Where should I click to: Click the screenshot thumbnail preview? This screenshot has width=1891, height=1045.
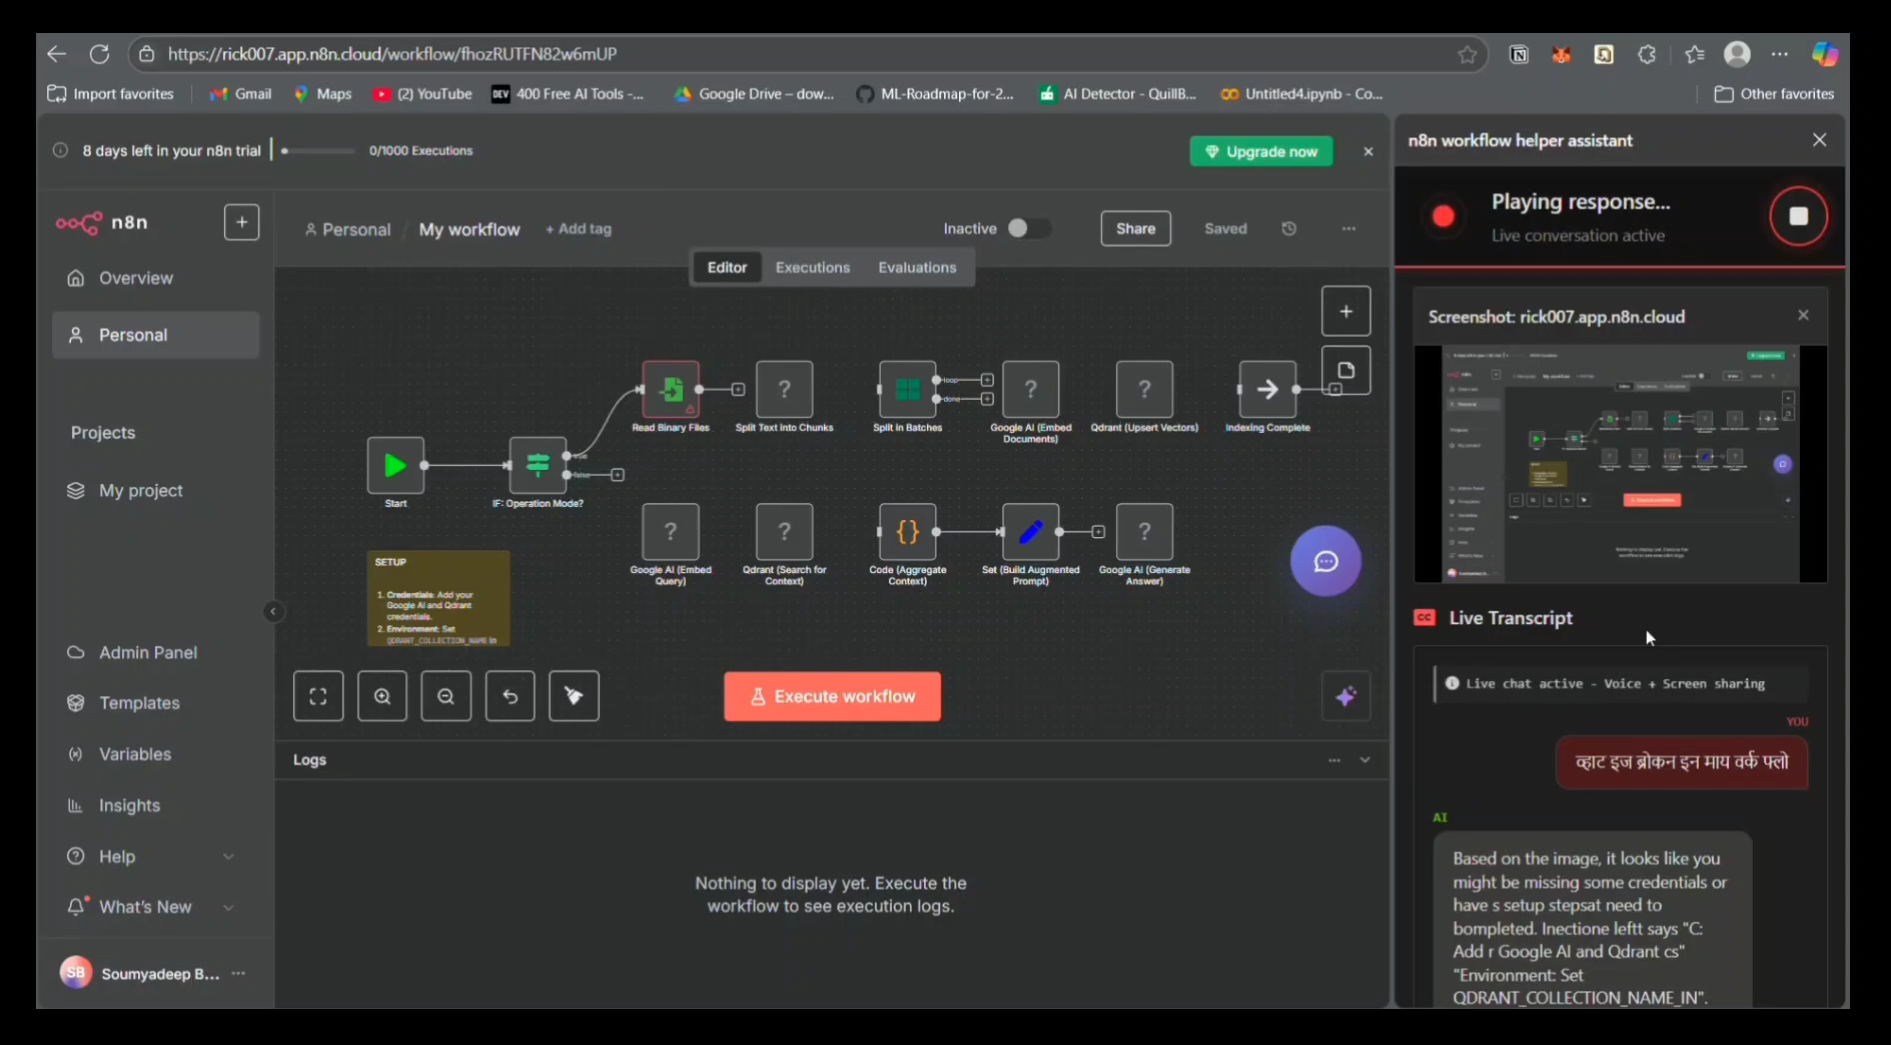[1620, 463]
